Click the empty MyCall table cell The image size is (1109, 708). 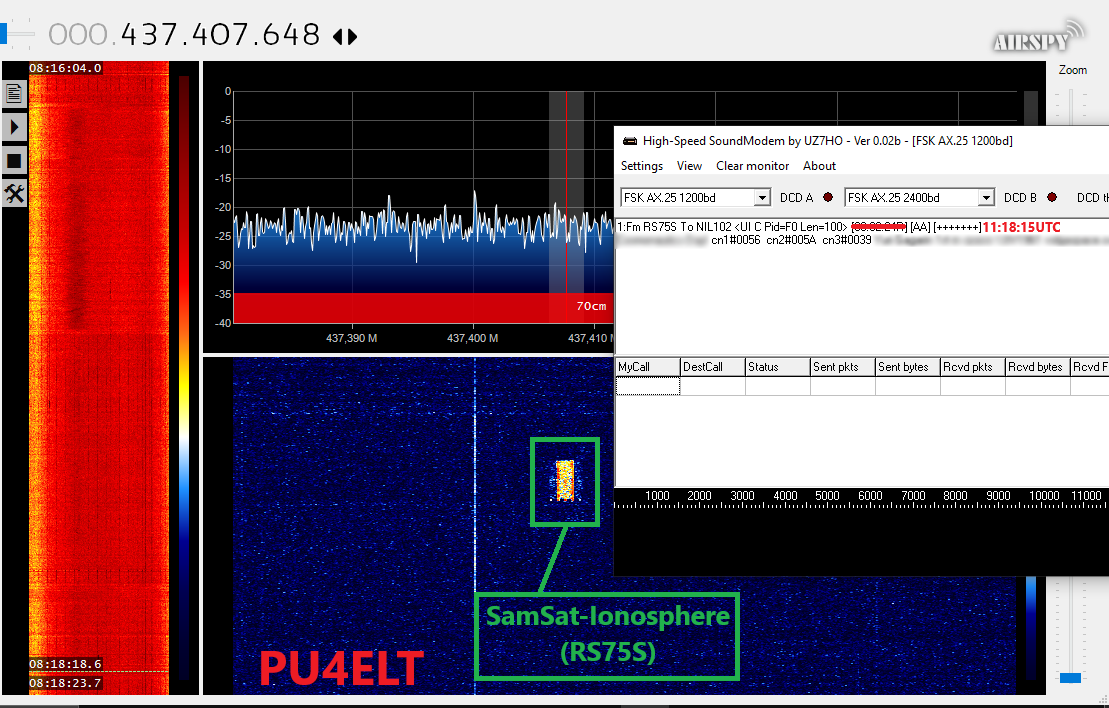pos(647,386)
